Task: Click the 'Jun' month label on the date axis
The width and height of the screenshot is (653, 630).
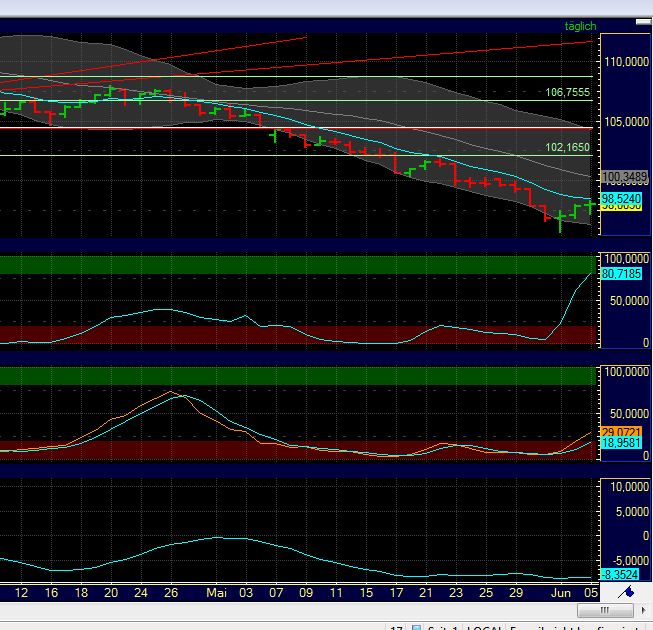Action: click(x=561, y=592)
